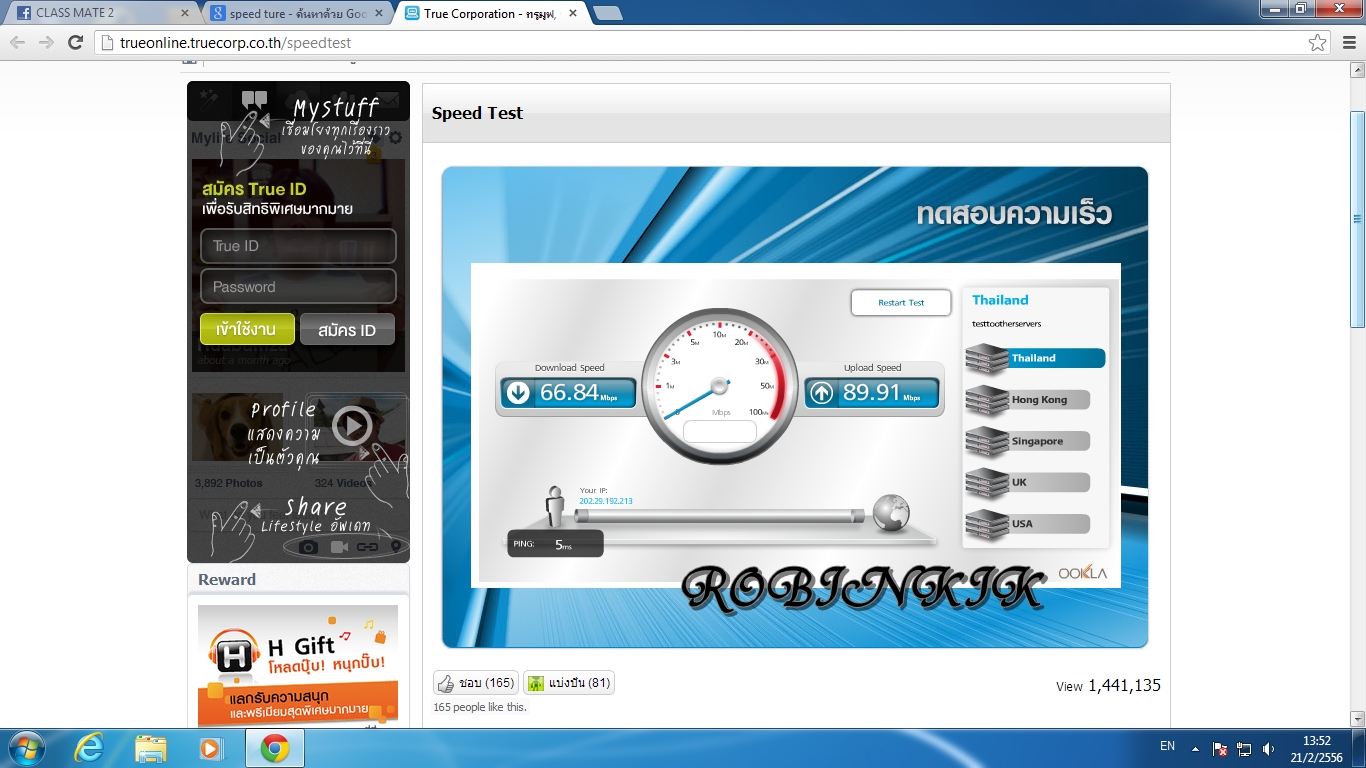
Task: Click the location pin icon under Share
Action: [396, 547]
